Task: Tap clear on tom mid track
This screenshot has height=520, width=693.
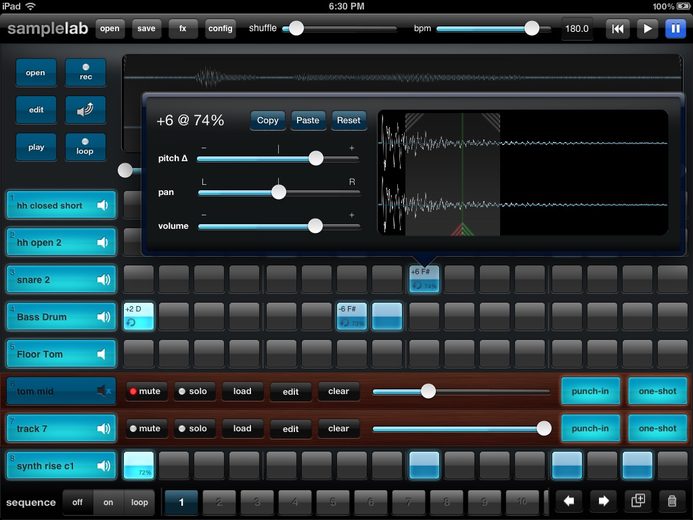Action: 339,391
